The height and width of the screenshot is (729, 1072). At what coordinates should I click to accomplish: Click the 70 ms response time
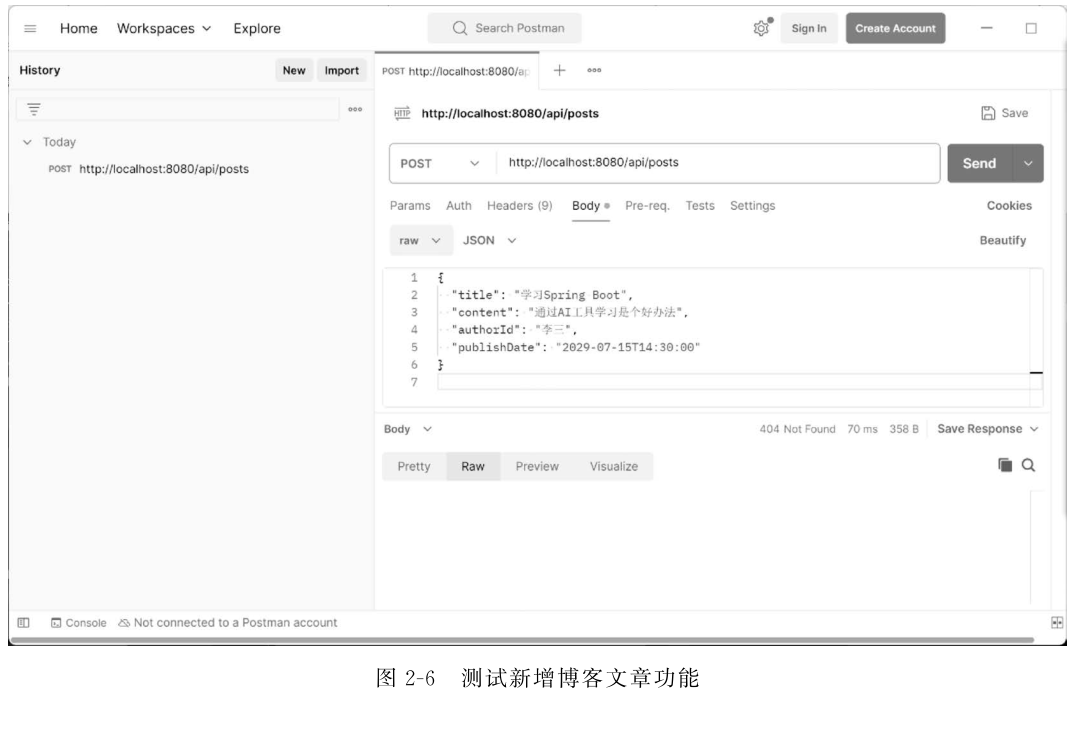tap(862, 429)
